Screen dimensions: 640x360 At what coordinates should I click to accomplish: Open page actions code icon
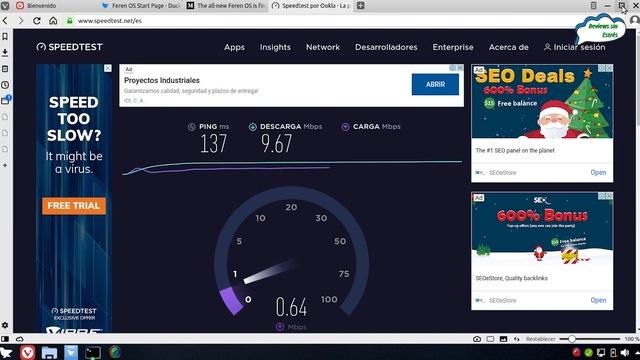click(x=517, y=339)
